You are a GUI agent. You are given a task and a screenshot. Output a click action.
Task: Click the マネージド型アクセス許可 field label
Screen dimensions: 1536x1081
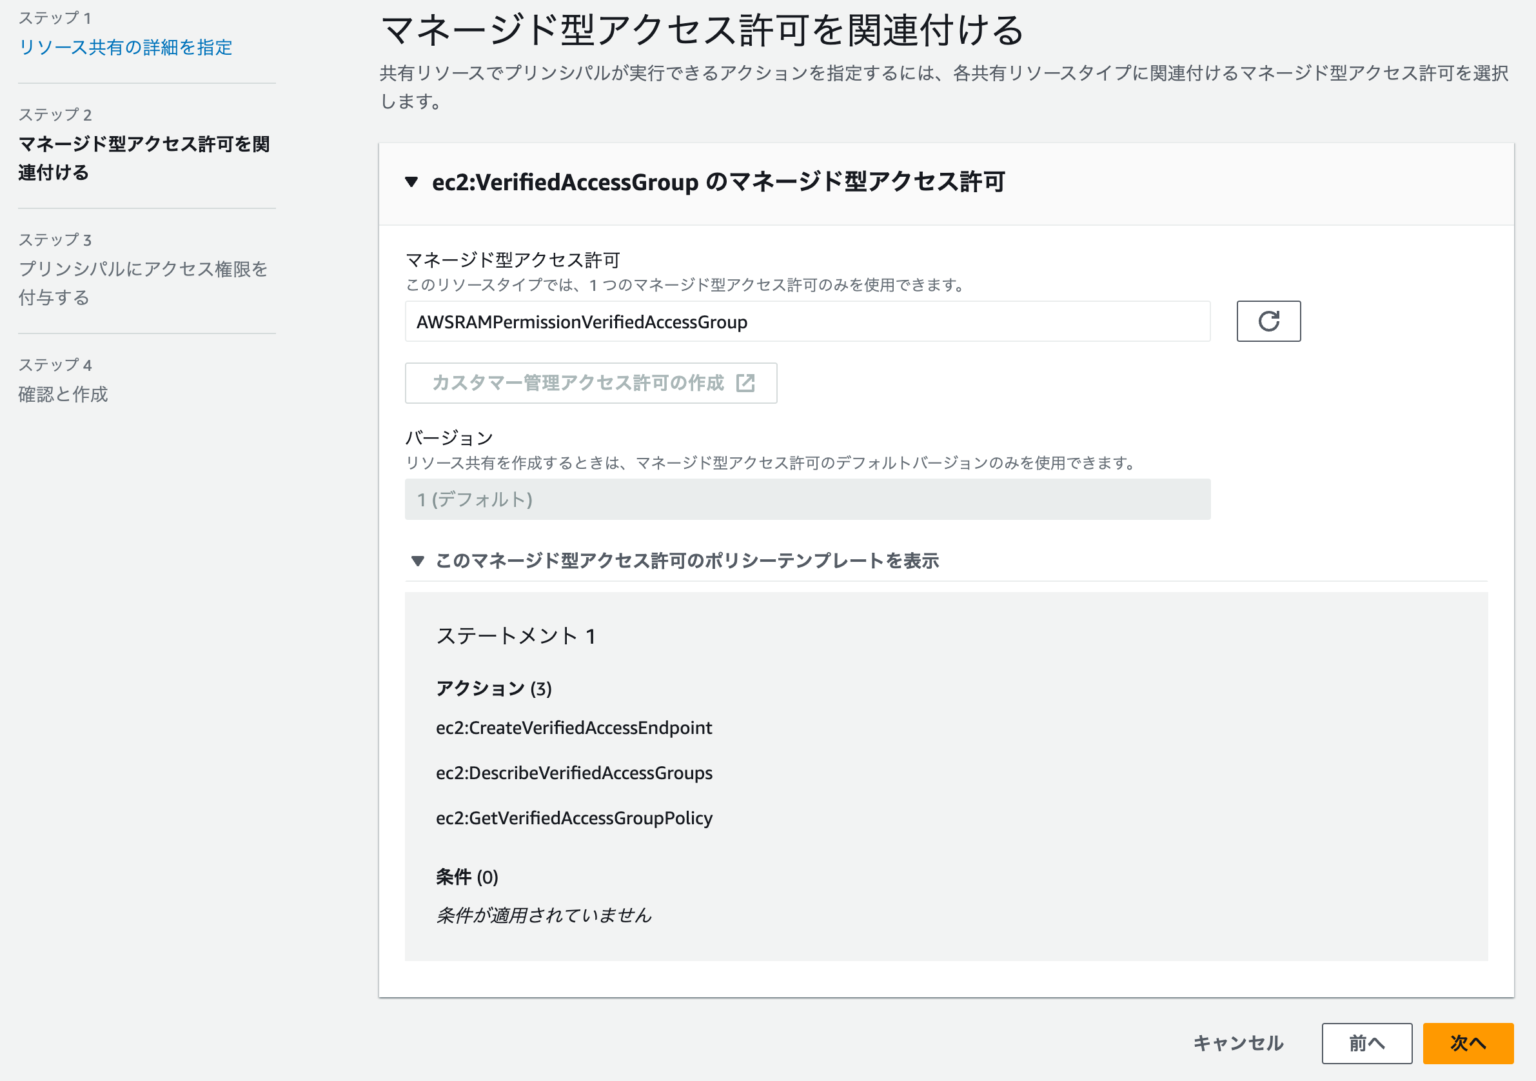[513, 260]
